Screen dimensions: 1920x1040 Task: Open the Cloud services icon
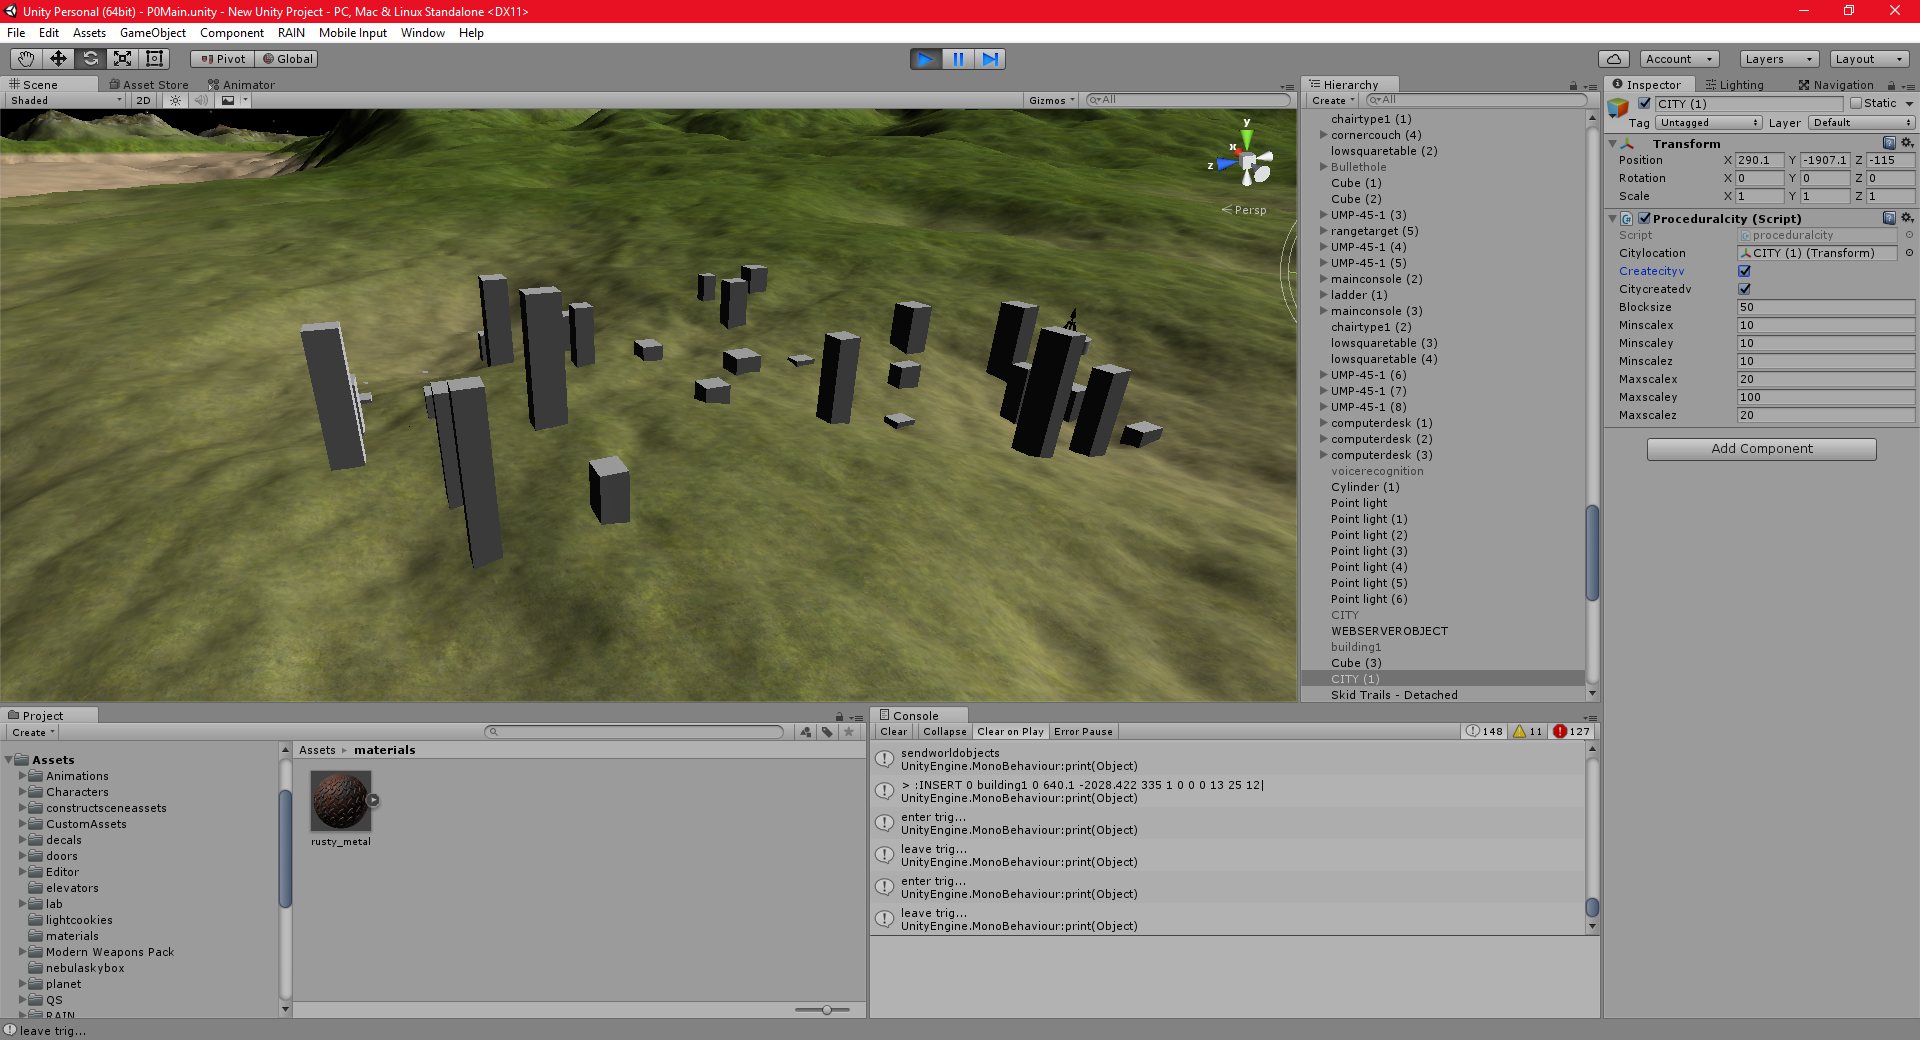coord(1614,59)
